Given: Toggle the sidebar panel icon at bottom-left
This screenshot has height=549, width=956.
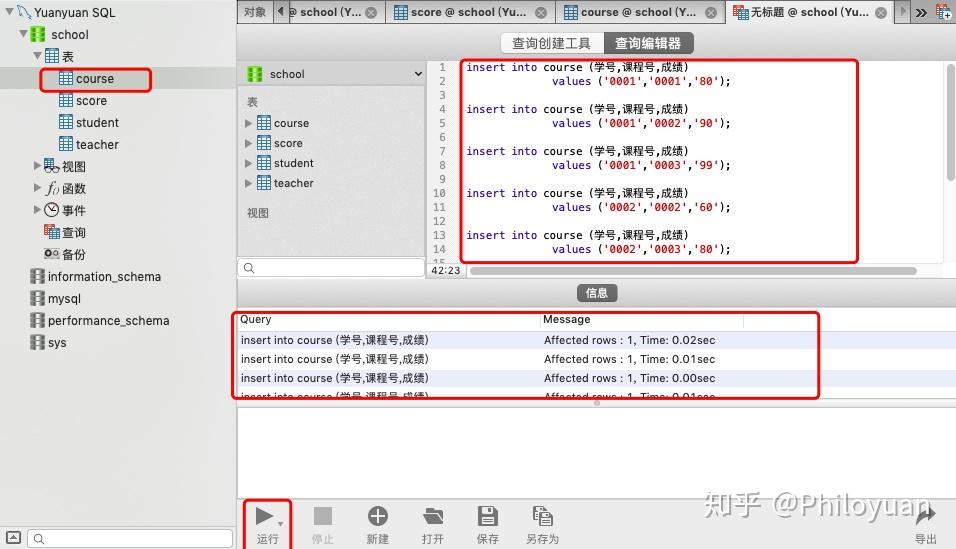Looking at the screenshot, I should coord(13,537).
